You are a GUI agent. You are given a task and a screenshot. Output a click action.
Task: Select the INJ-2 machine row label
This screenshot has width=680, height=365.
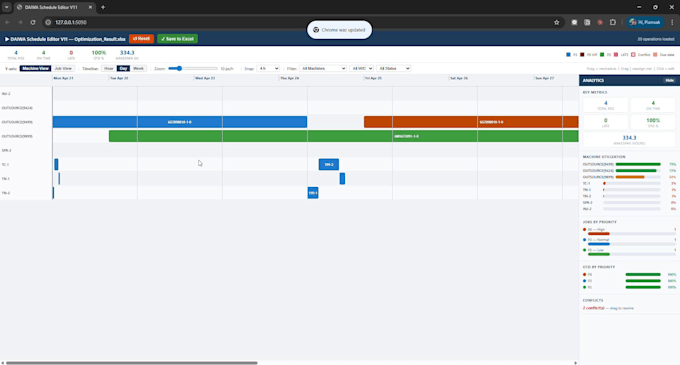[6, 94]
